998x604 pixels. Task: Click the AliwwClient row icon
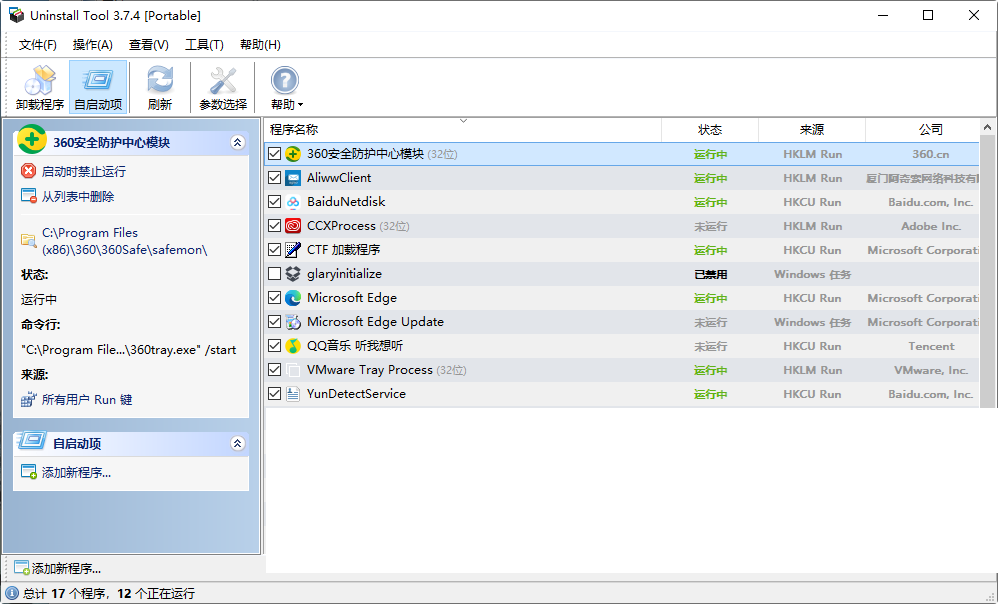293,178
